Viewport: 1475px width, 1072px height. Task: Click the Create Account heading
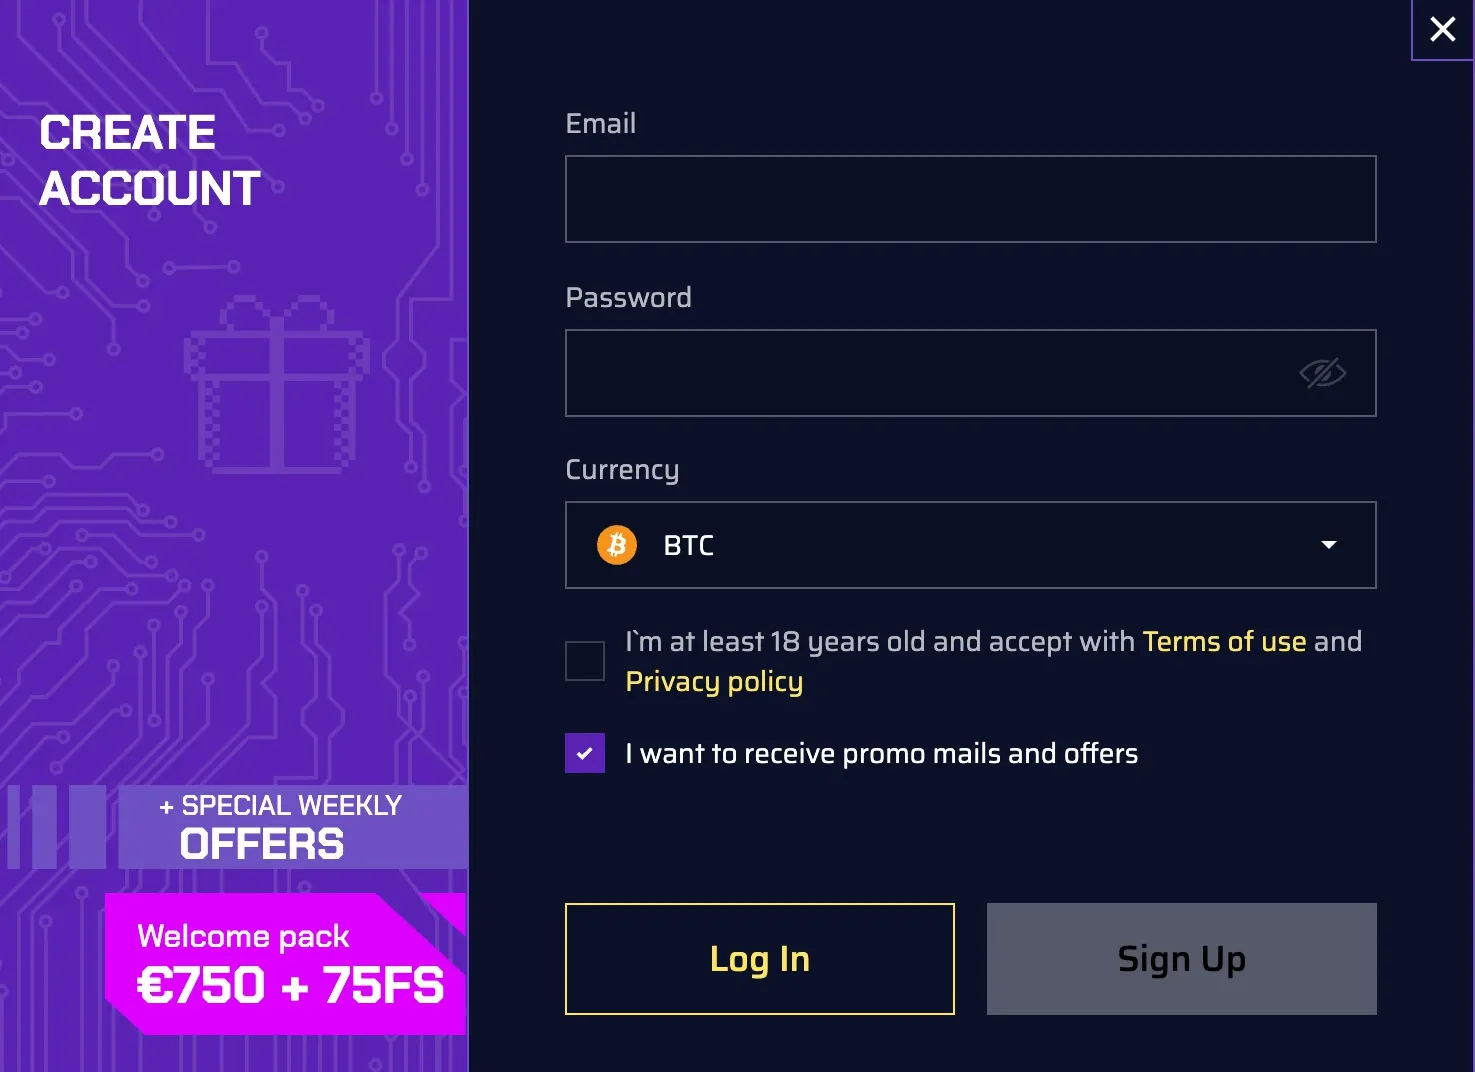(150, 160)
